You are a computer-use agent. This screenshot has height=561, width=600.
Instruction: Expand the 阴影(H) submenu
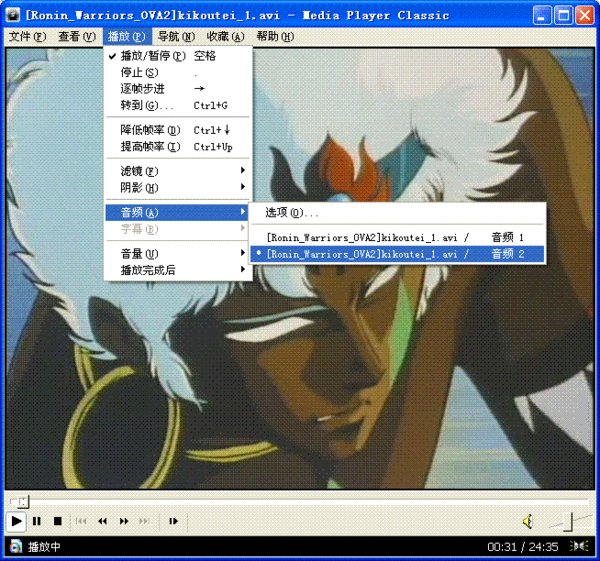click(x=178, y=188)
